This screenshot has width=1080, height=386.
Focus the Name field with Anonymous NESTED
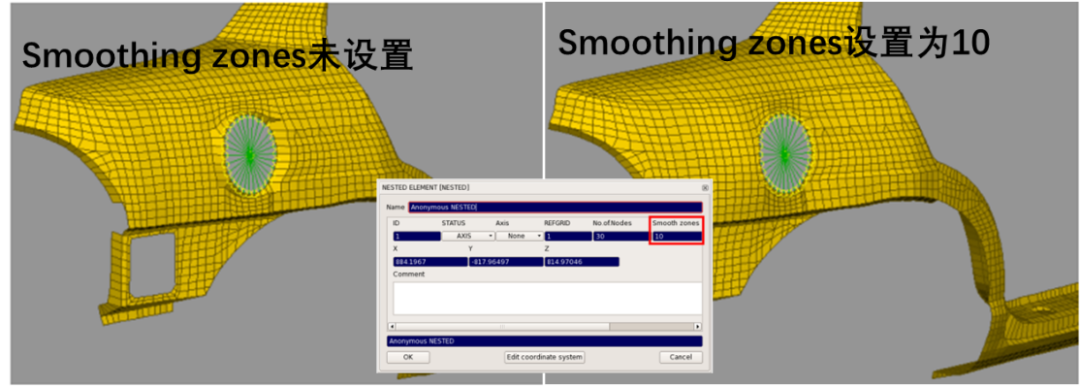tap(555, 207)
